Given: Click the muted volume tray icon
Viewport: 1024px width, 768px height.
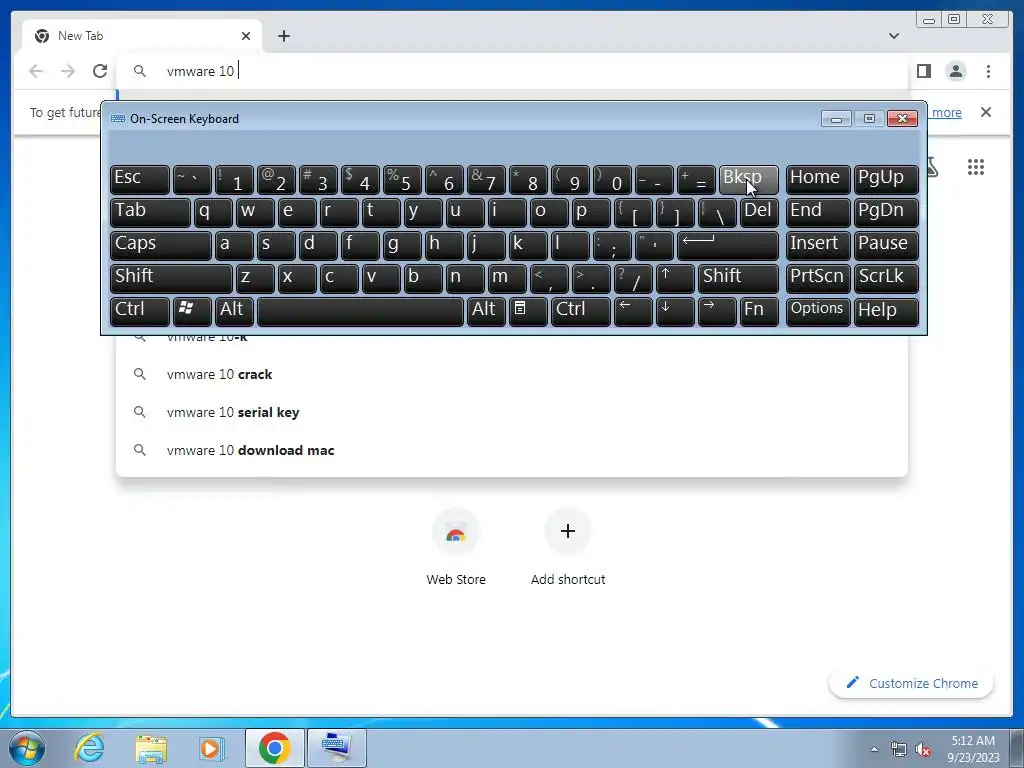Looking at the screenshot, I should pos(923,750).
